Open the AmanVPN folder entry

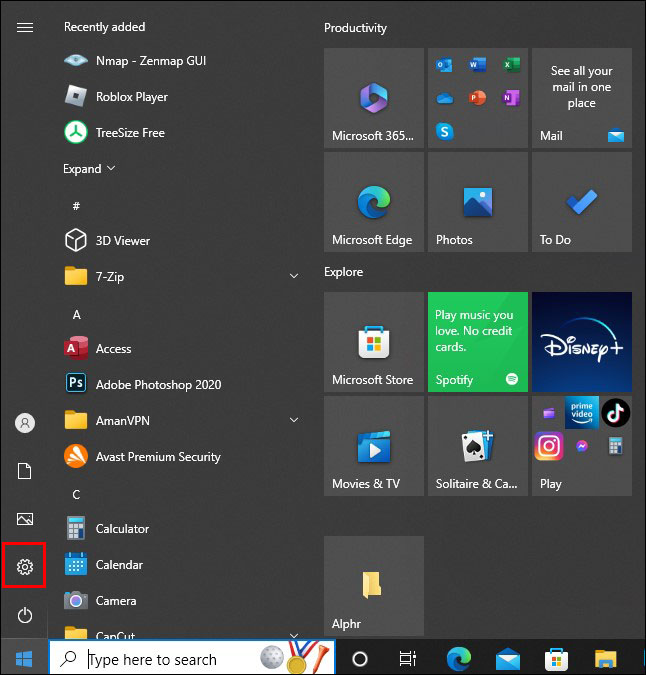pos(107,420)
